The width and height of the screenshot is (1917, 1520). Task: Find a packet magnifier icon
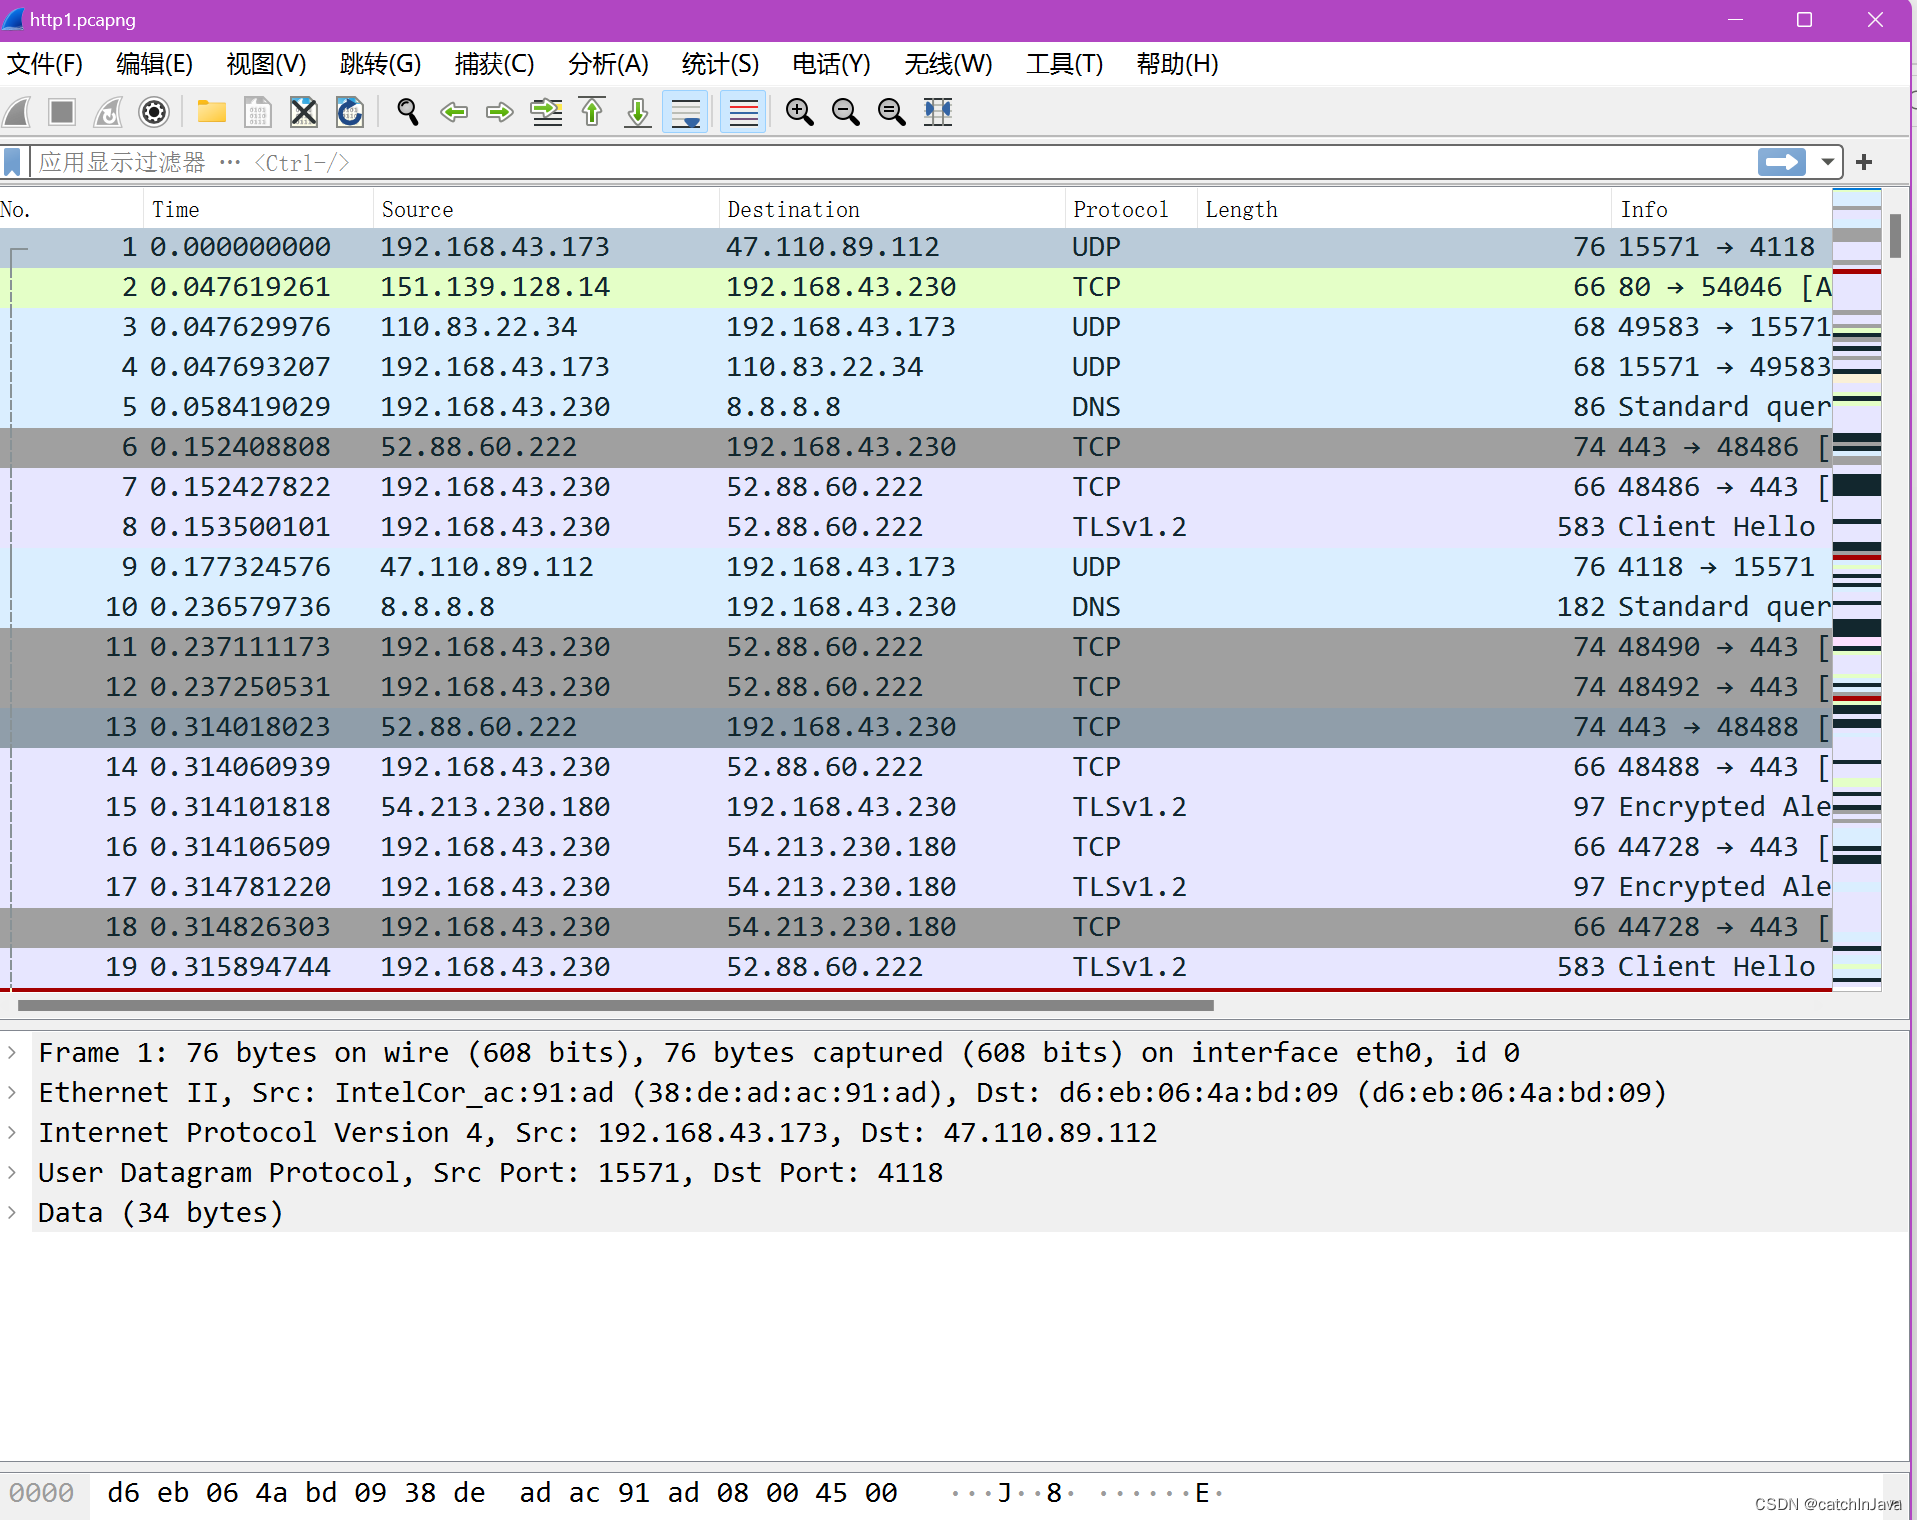(408, 112)
